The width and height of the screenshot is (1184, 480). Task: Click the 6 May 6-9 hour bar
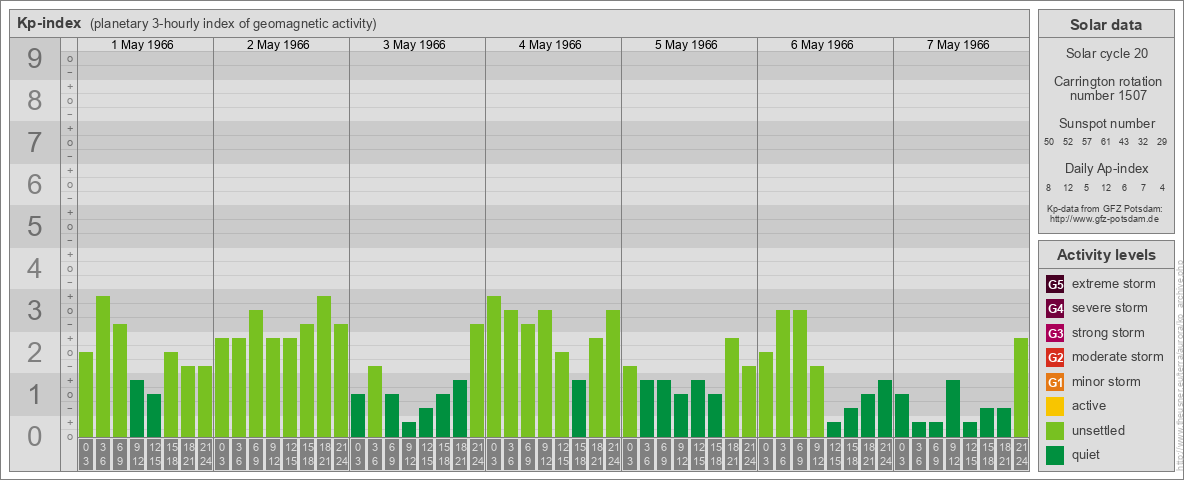(x=800, y=373)
